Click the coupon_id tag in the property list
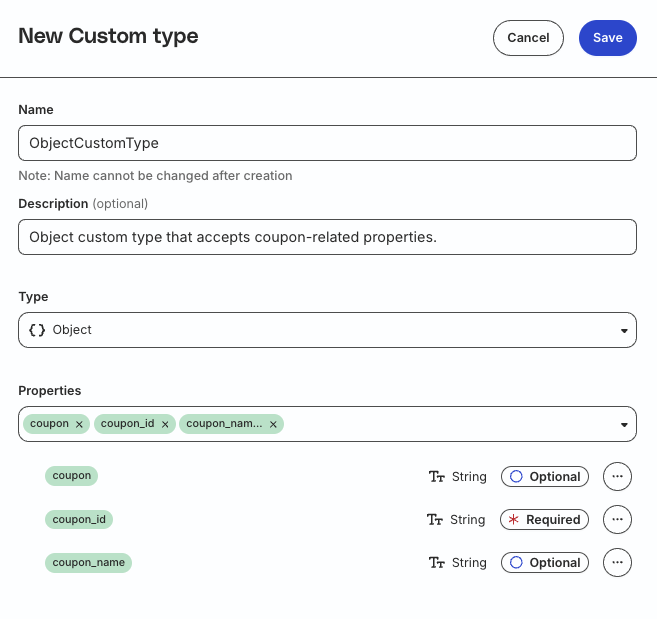The image size is (657, 619). tap(79, 520)
